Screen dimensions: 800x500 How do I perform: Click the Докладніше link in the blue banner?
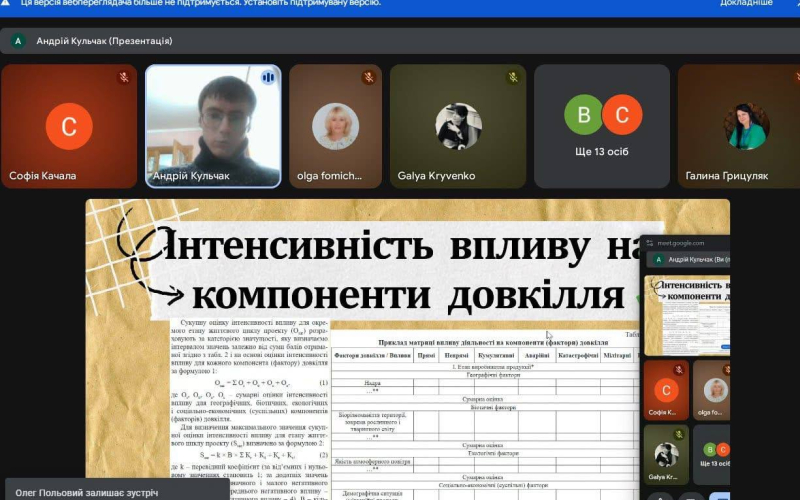[746, 4]
